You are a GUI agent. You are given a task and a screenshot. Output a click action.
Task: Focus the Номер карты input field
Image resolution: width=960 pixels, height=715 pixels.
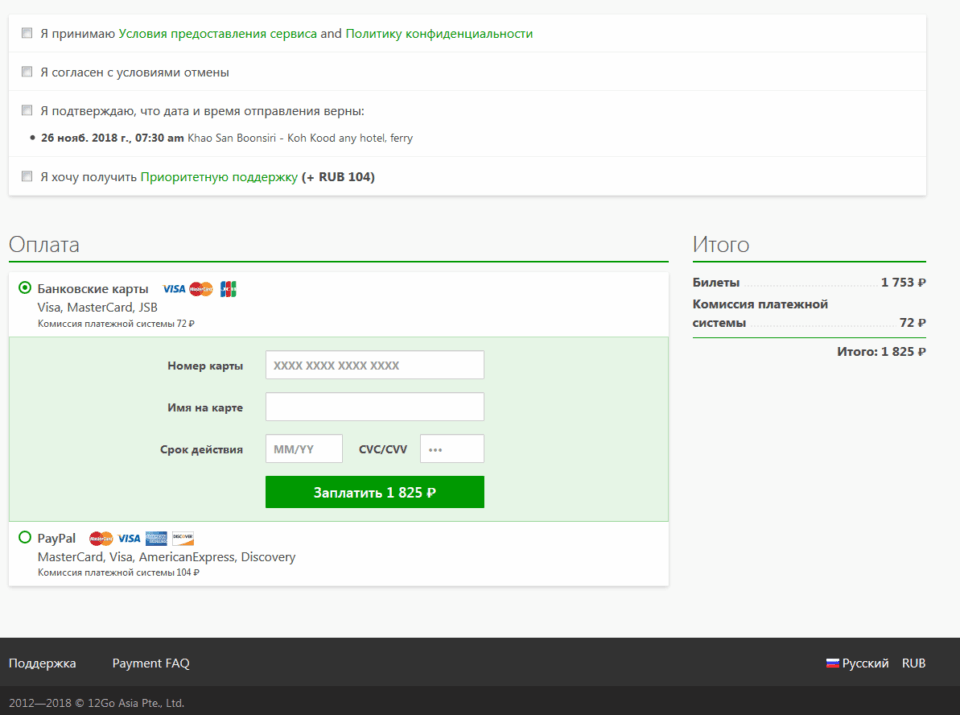click(374, 365)
